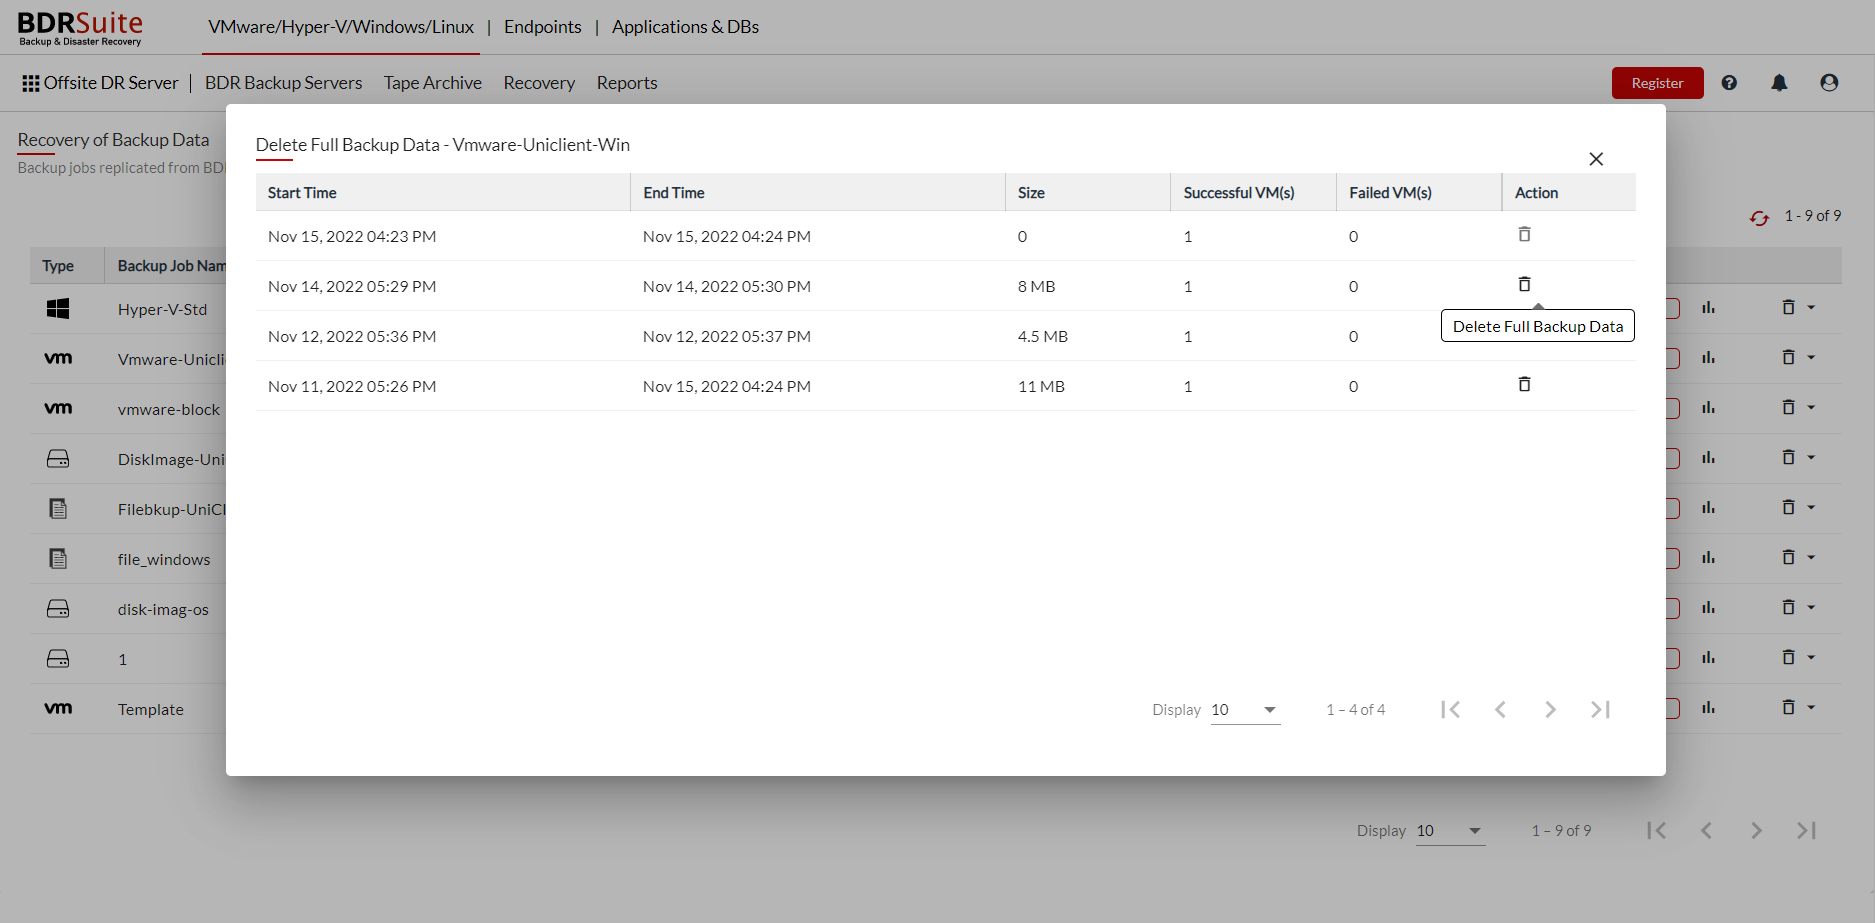Switch to Endpoints tab
The width and height of the screenshot is (1875, 923).
[542, 27]
